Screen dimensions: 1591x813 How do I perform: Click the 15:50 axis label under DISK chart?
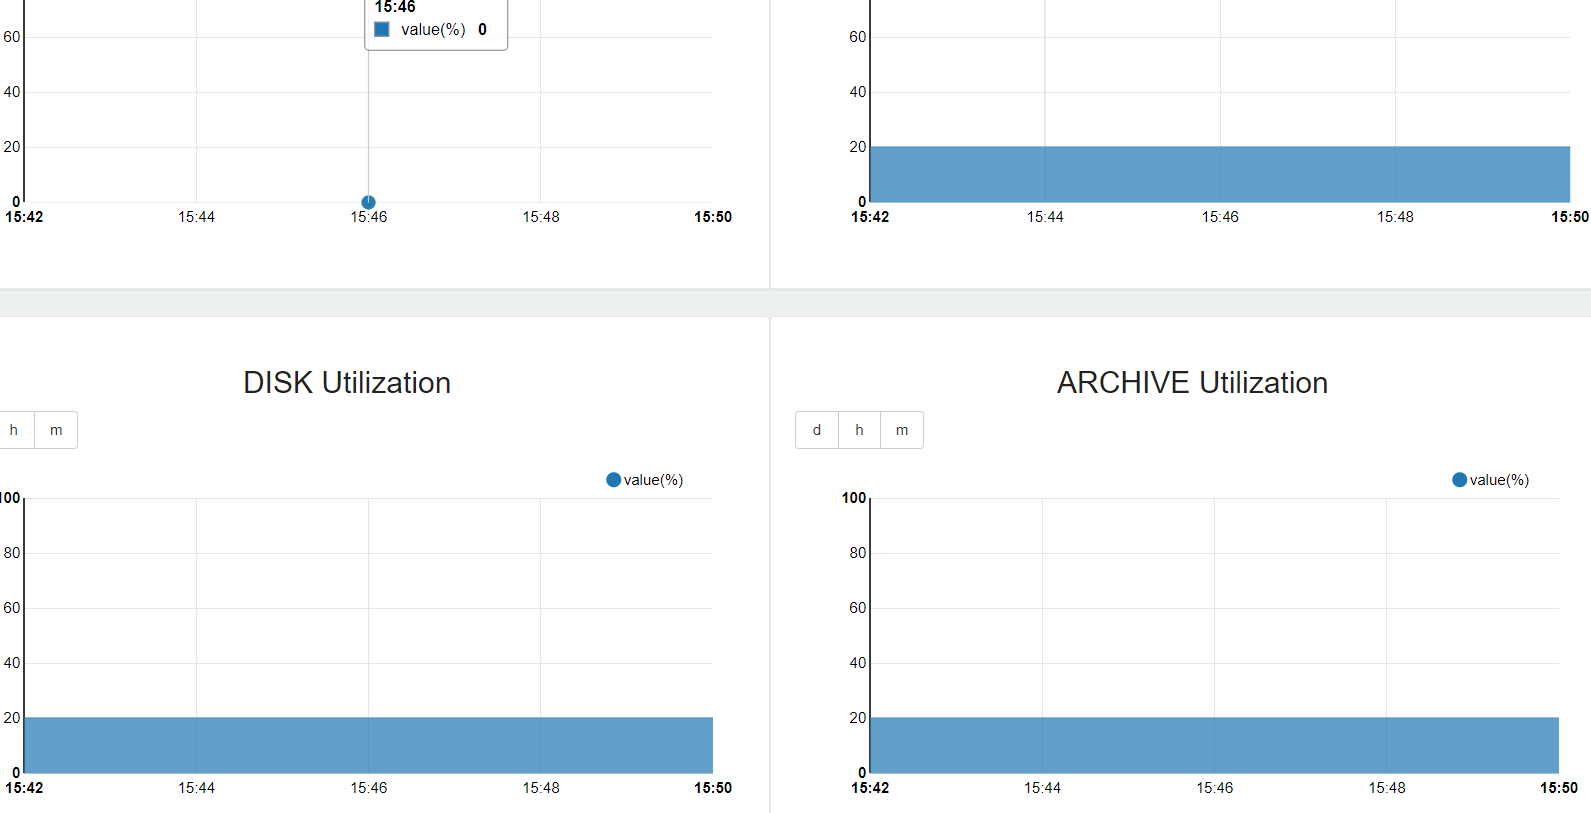pyautogui.click(x=713, y=788)
